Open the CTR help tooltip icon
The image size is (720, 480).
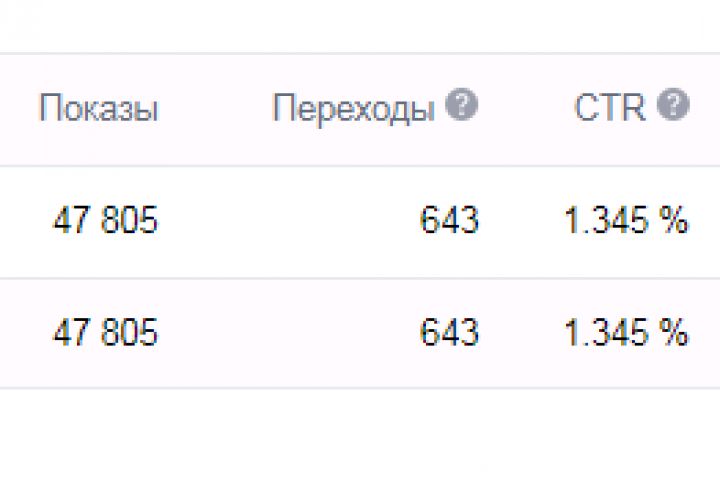[x=674, y=107]
